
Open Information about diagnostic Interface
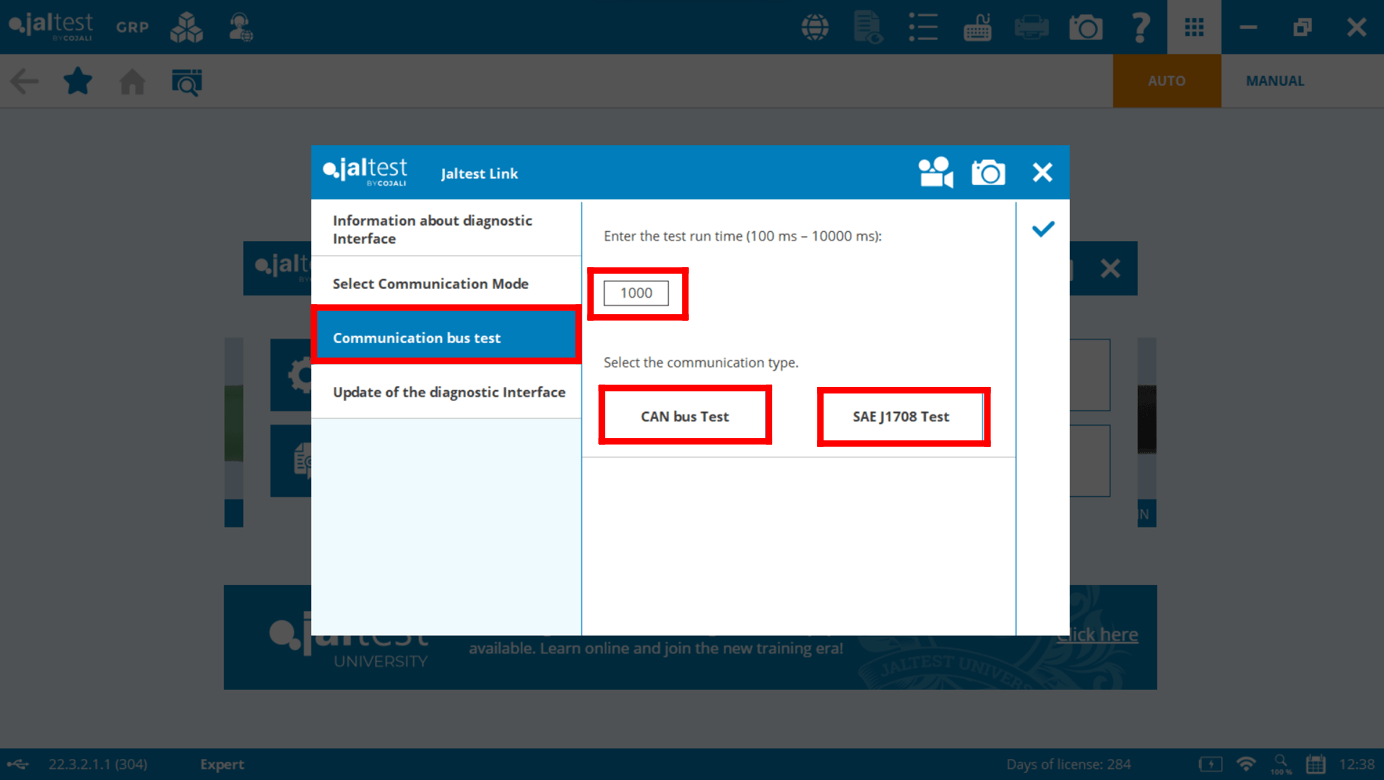pyautogui.click(x=446, y=229)
